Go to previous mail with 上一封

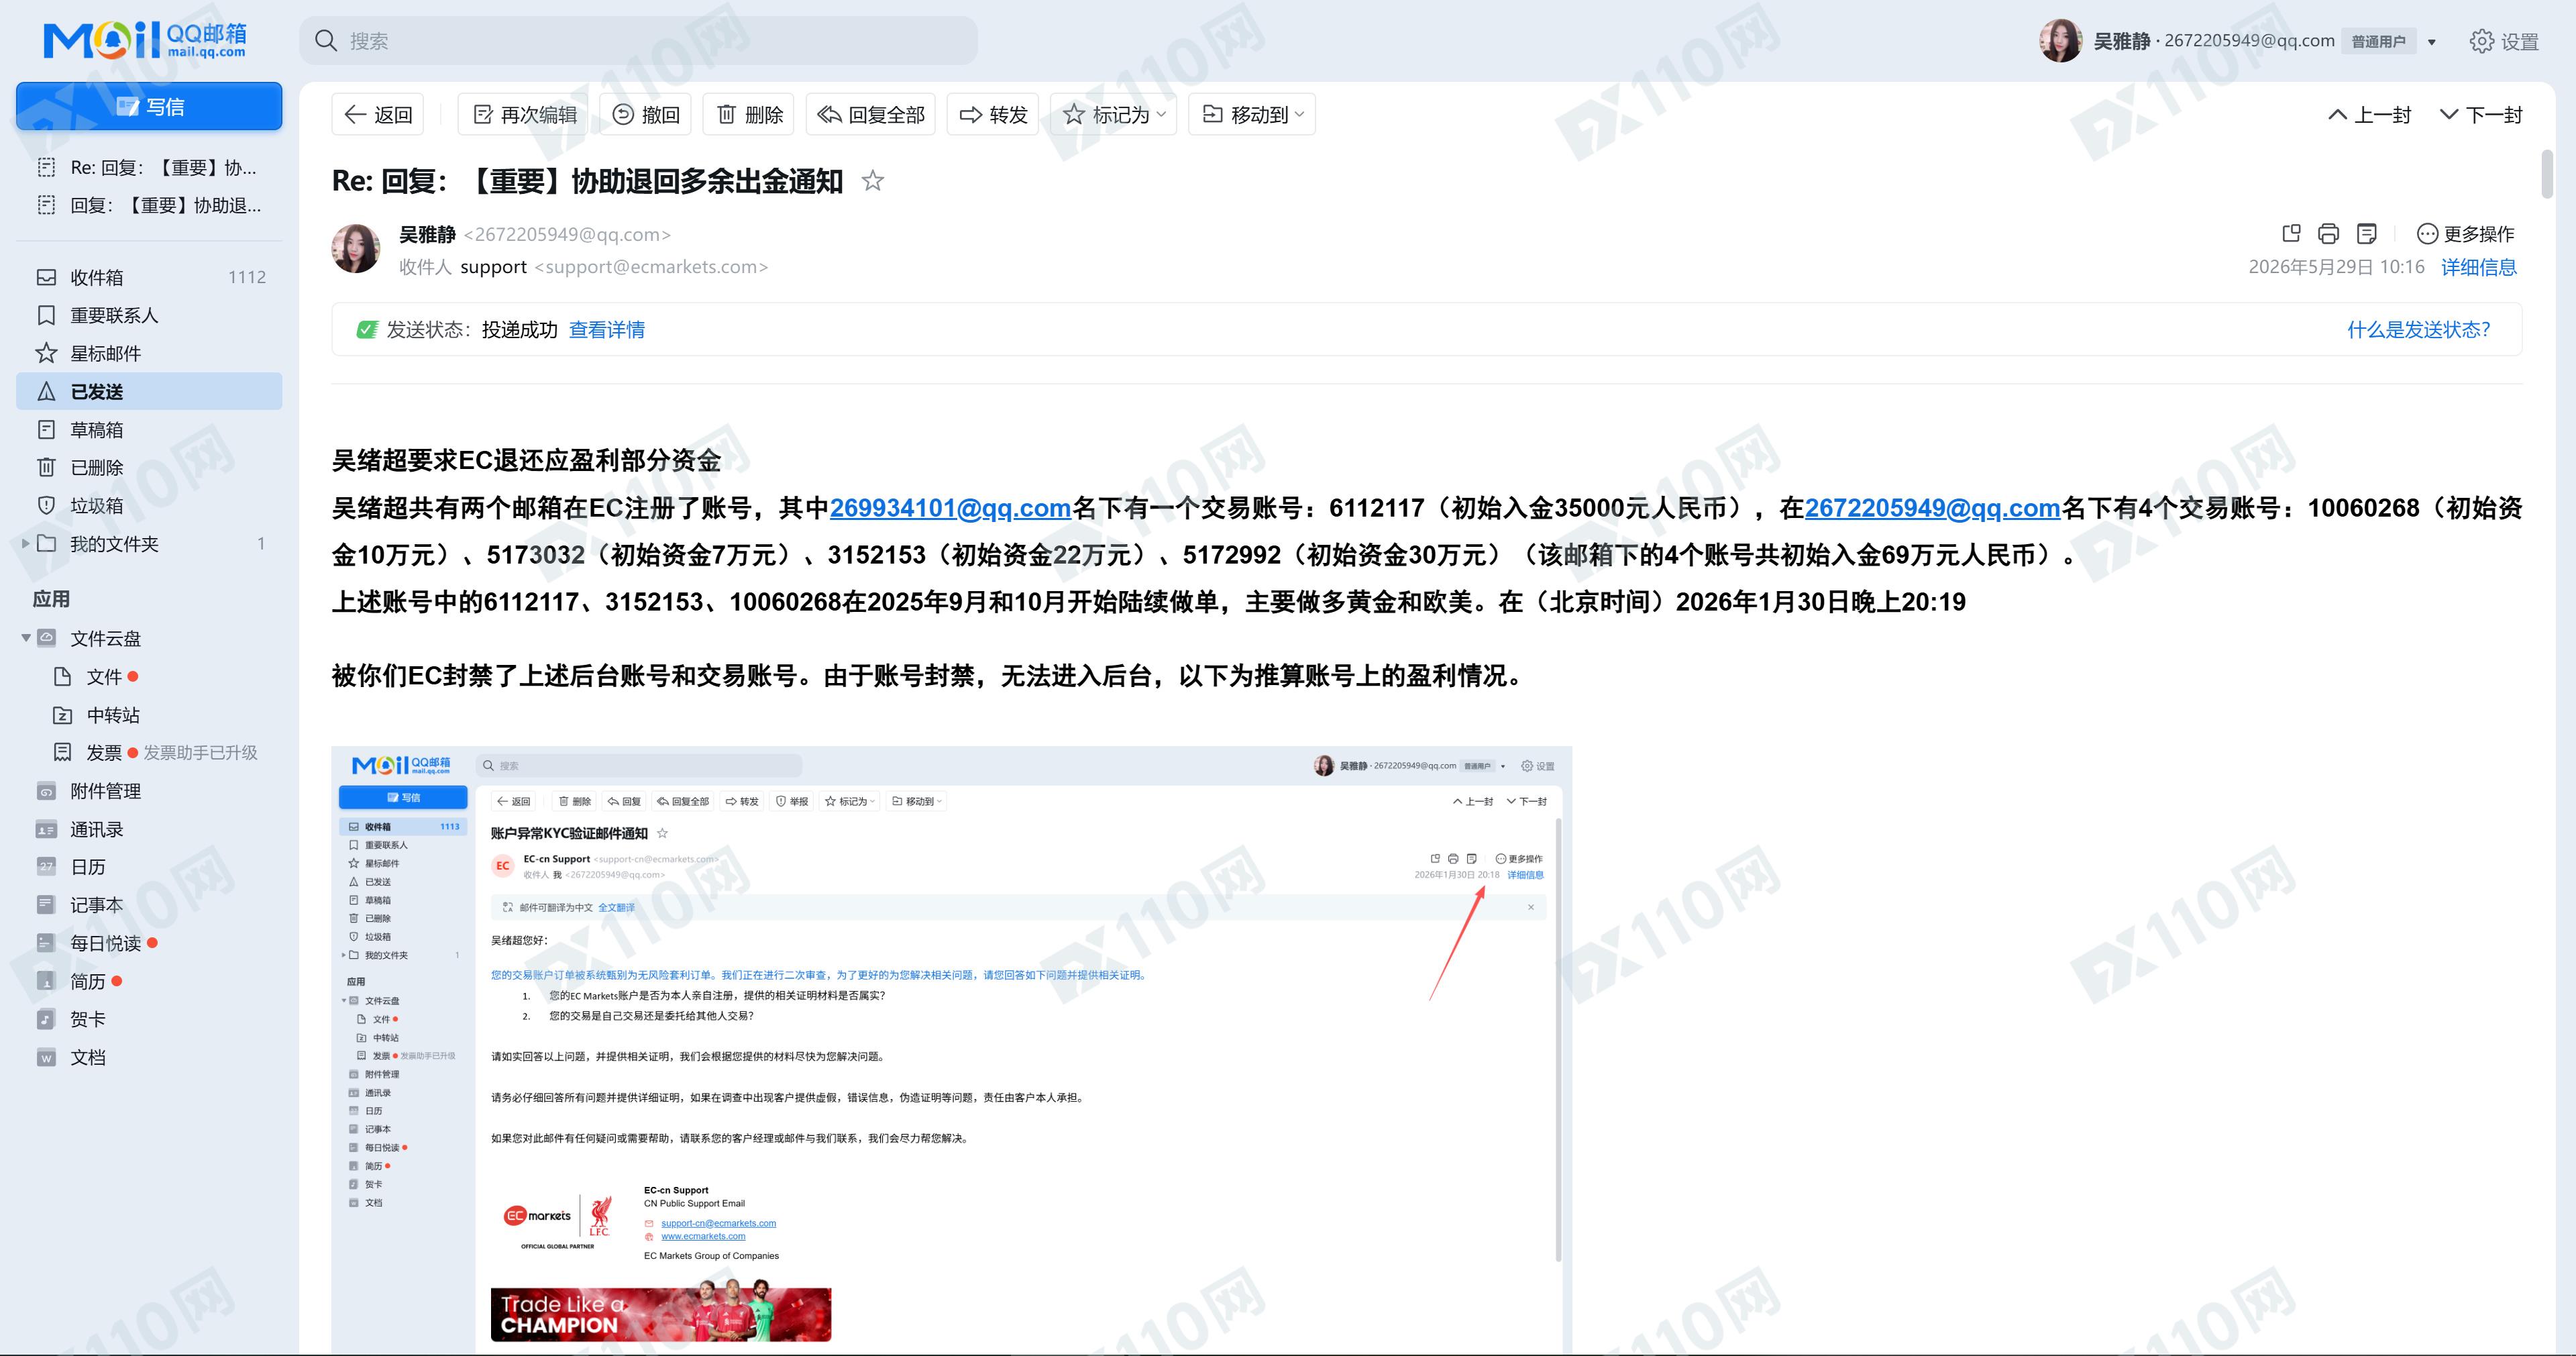click(x=2370, y=115)
